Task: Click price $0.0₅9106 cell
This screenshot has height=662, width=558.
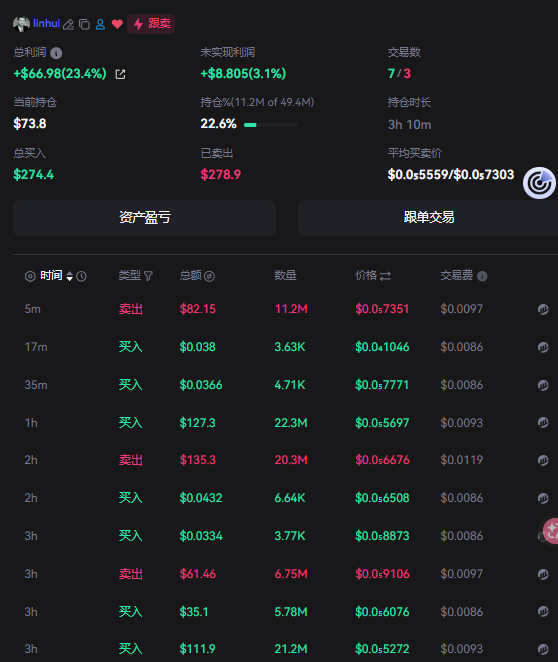Action: (382, 574)
